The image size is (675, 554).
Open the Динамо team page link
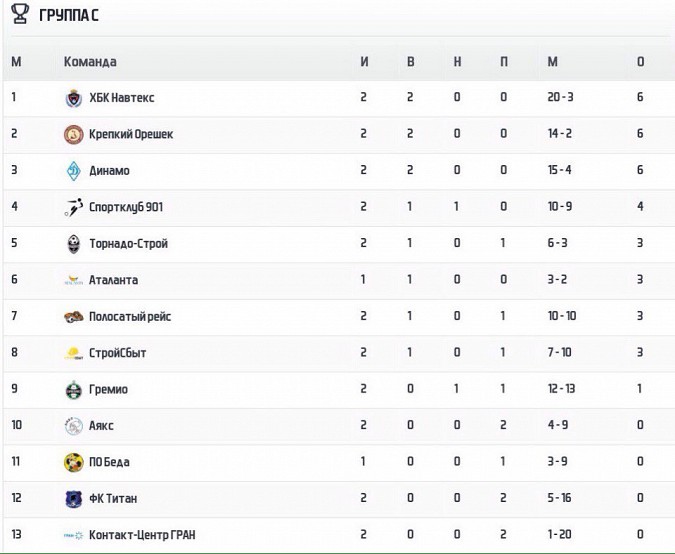coord(109,171)
